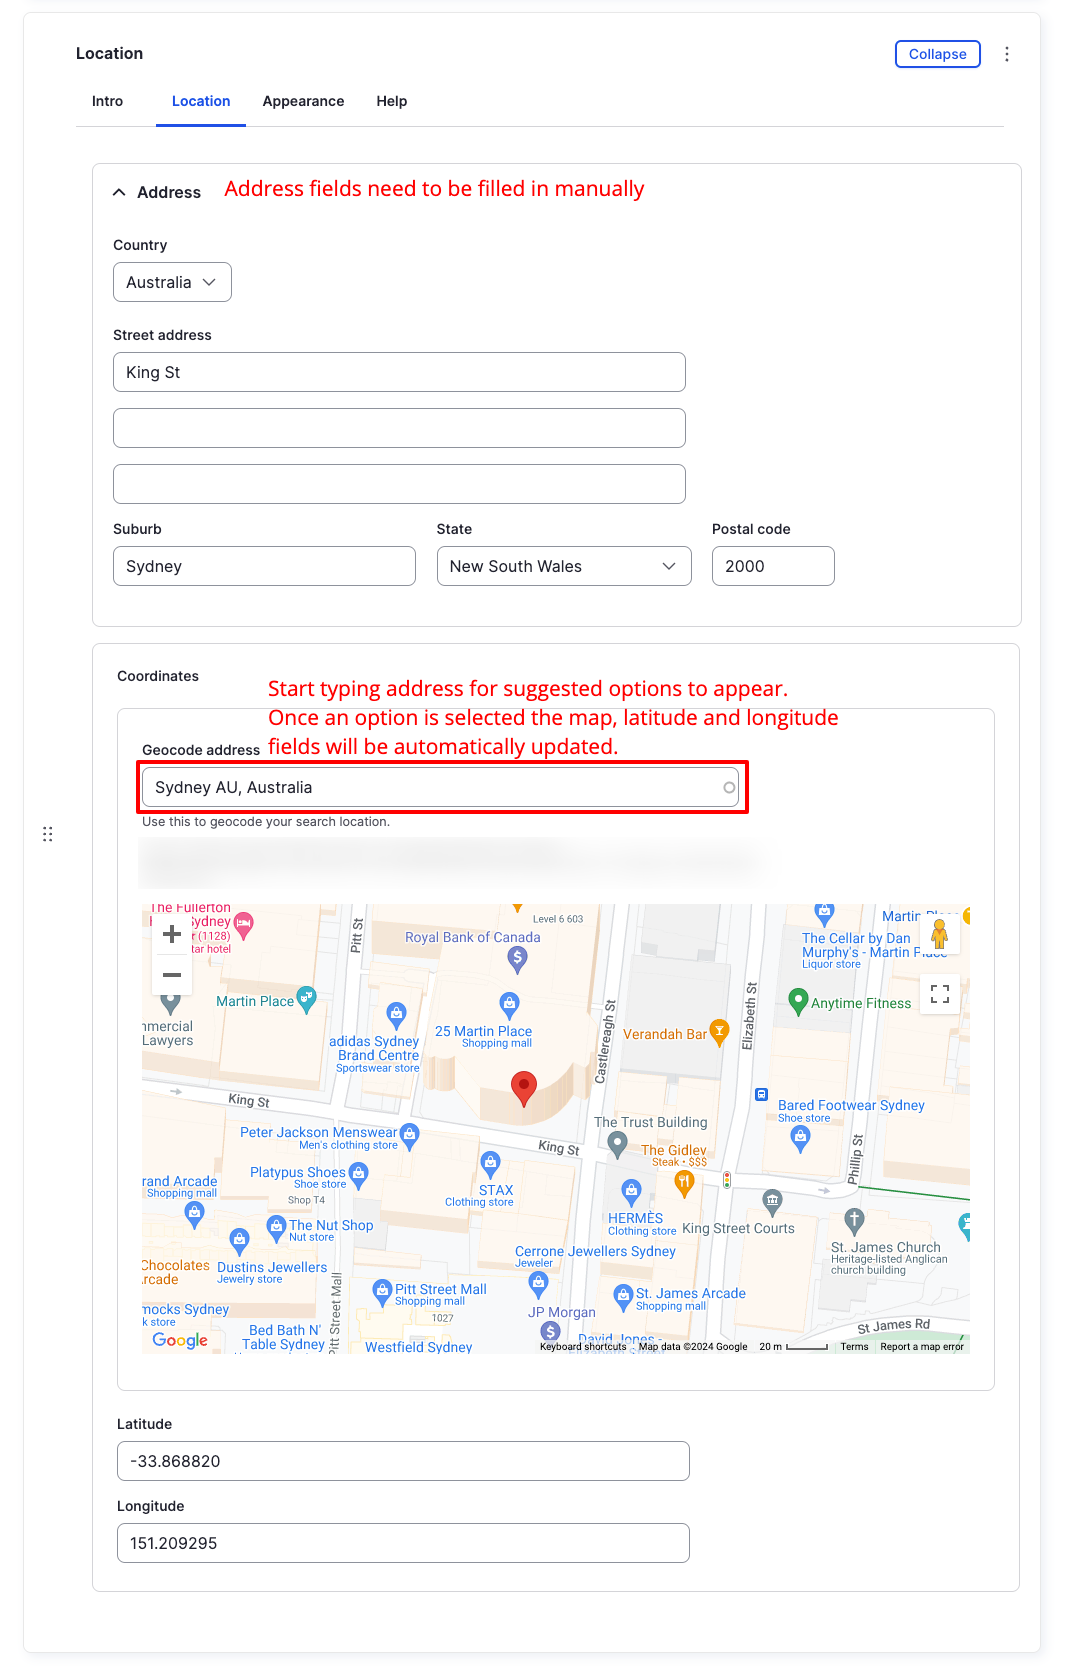Viewport: 1081px width, 1666px height.
Task: Open the Appearance tab
Action: coord(303,101)
